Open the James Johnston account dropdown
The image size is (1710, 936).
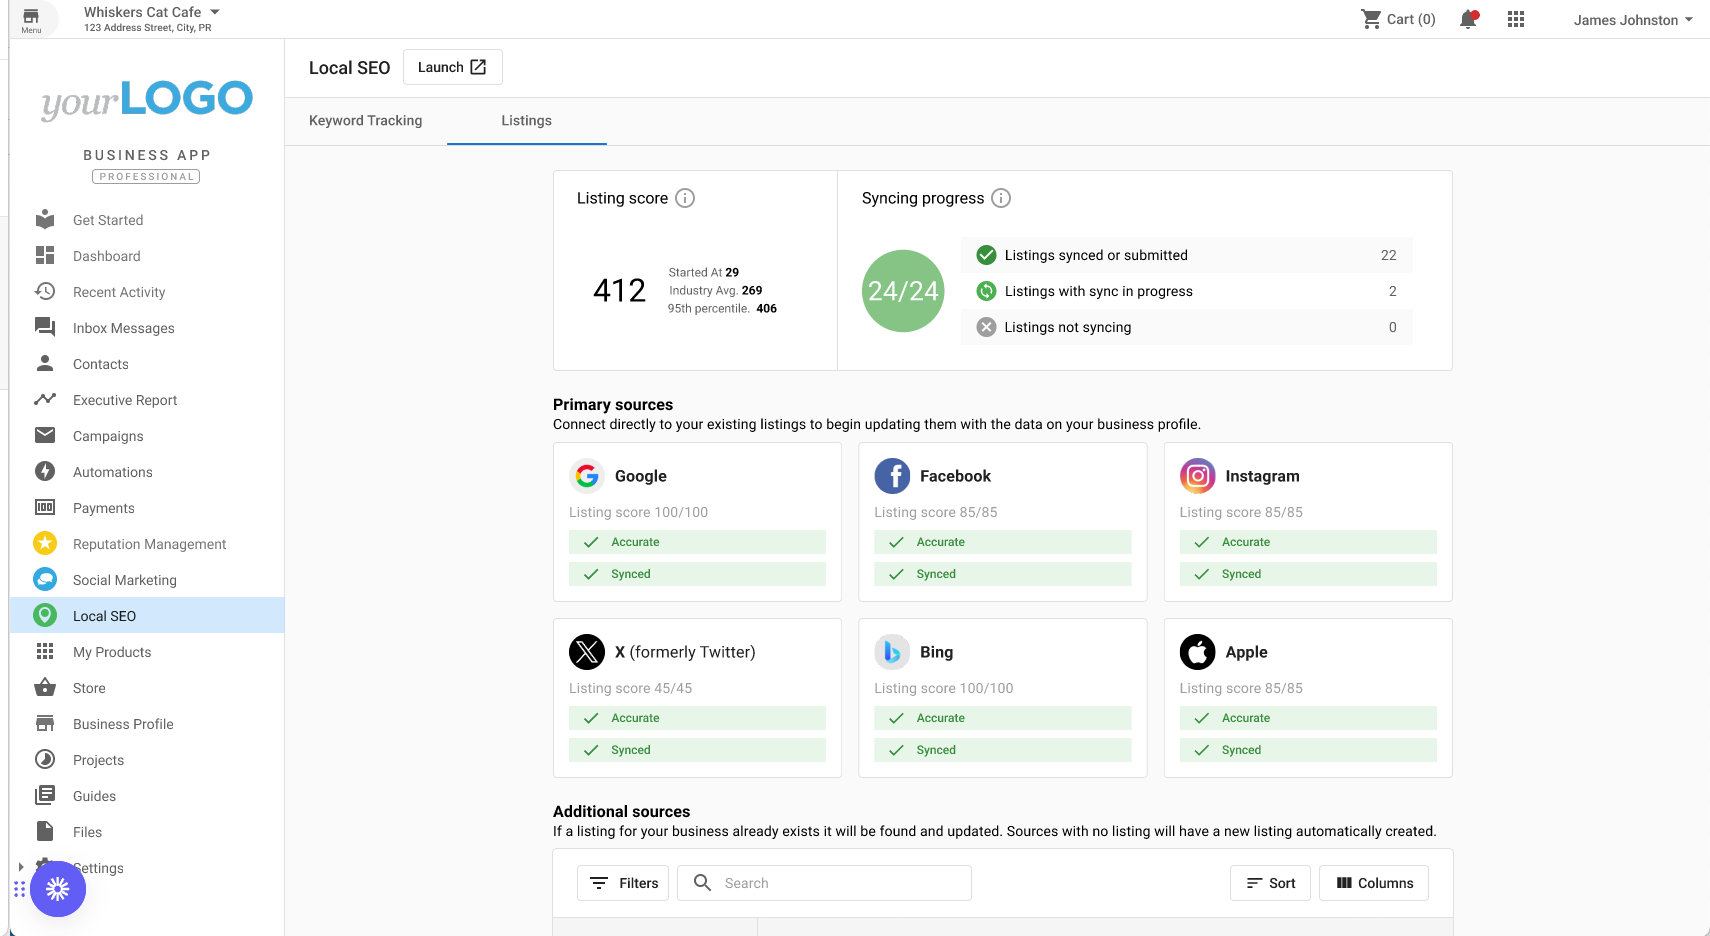coord(1633,20)
